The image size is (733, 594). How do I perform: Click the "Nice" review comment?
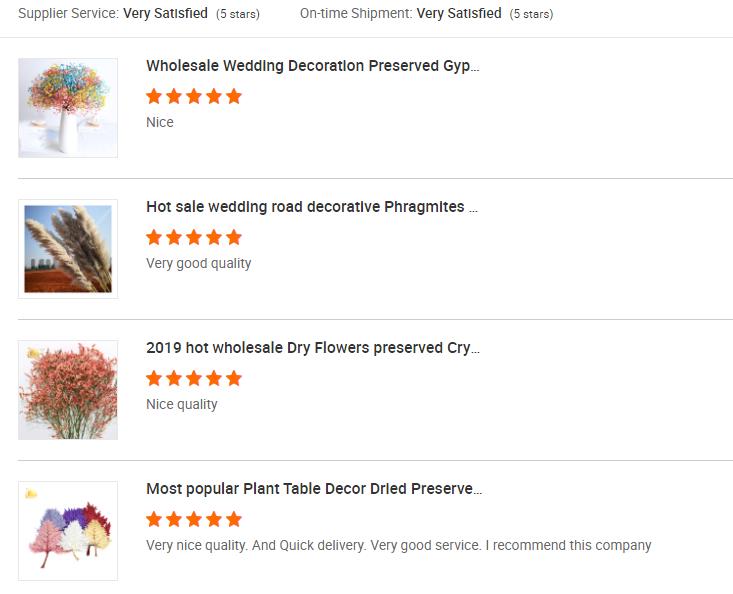(160, 122)
